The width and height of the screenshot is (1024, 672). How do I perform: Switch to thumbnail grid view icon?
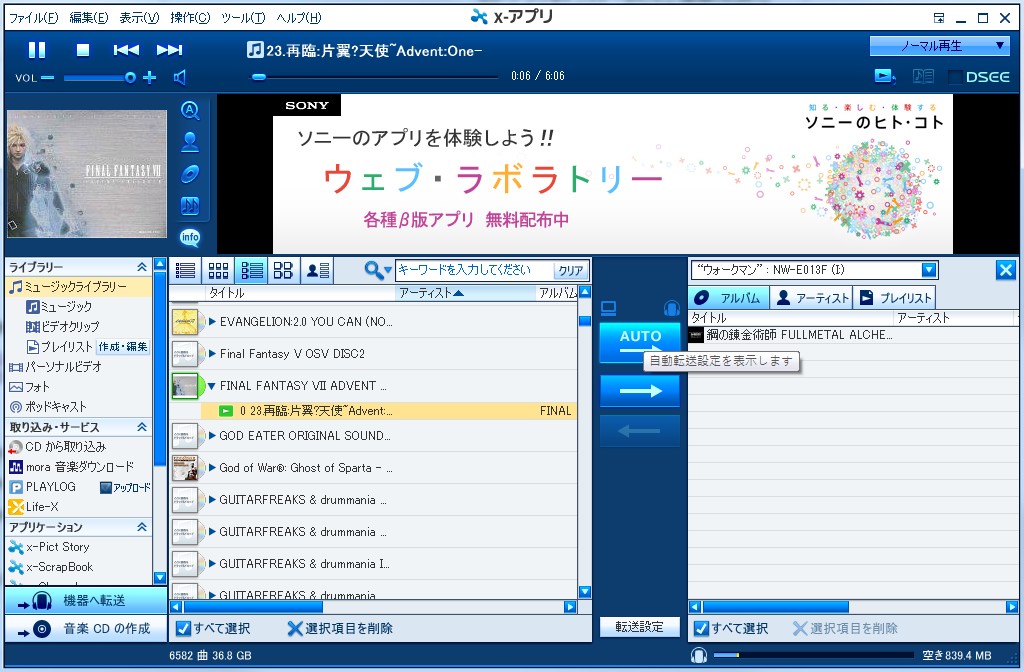click(x=218, y=270)
